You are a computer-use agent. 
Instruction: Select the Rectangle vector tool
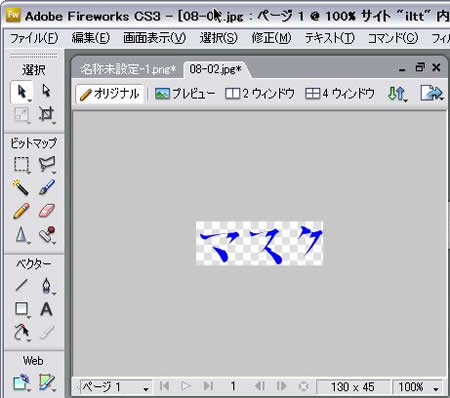click(x=22, y=309)
